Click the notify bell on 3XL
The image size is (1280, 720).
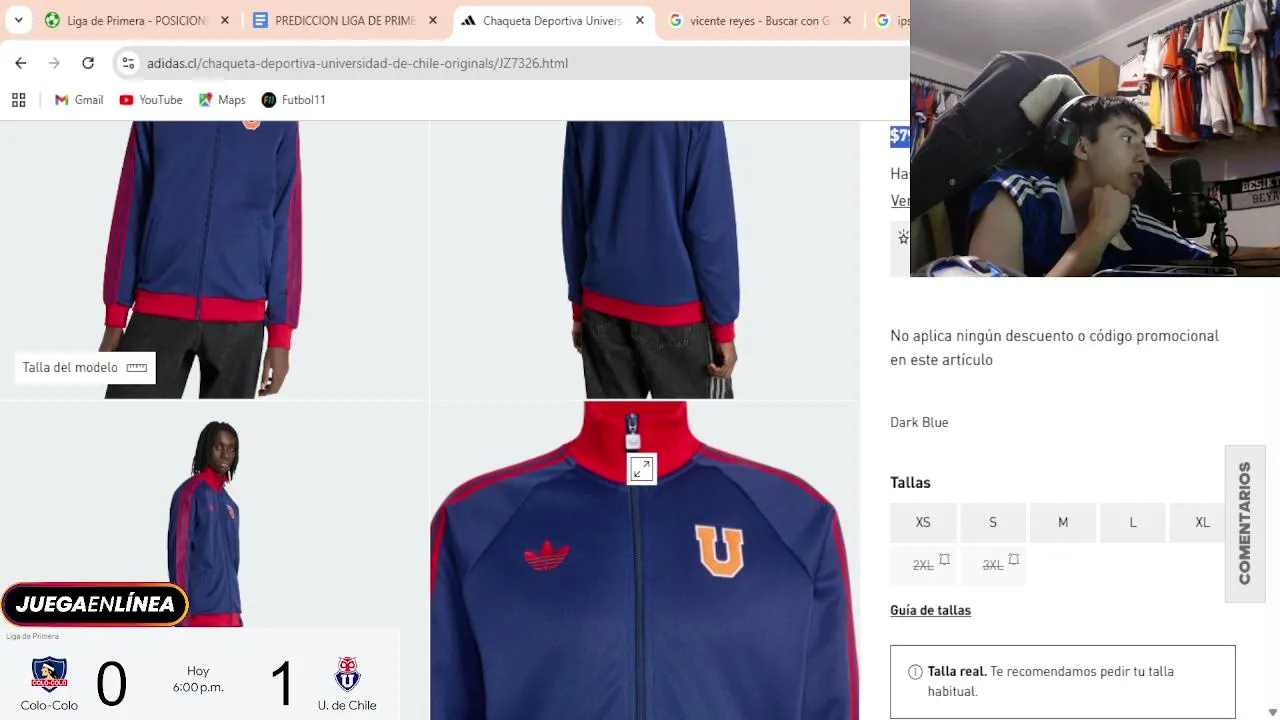1014,559
